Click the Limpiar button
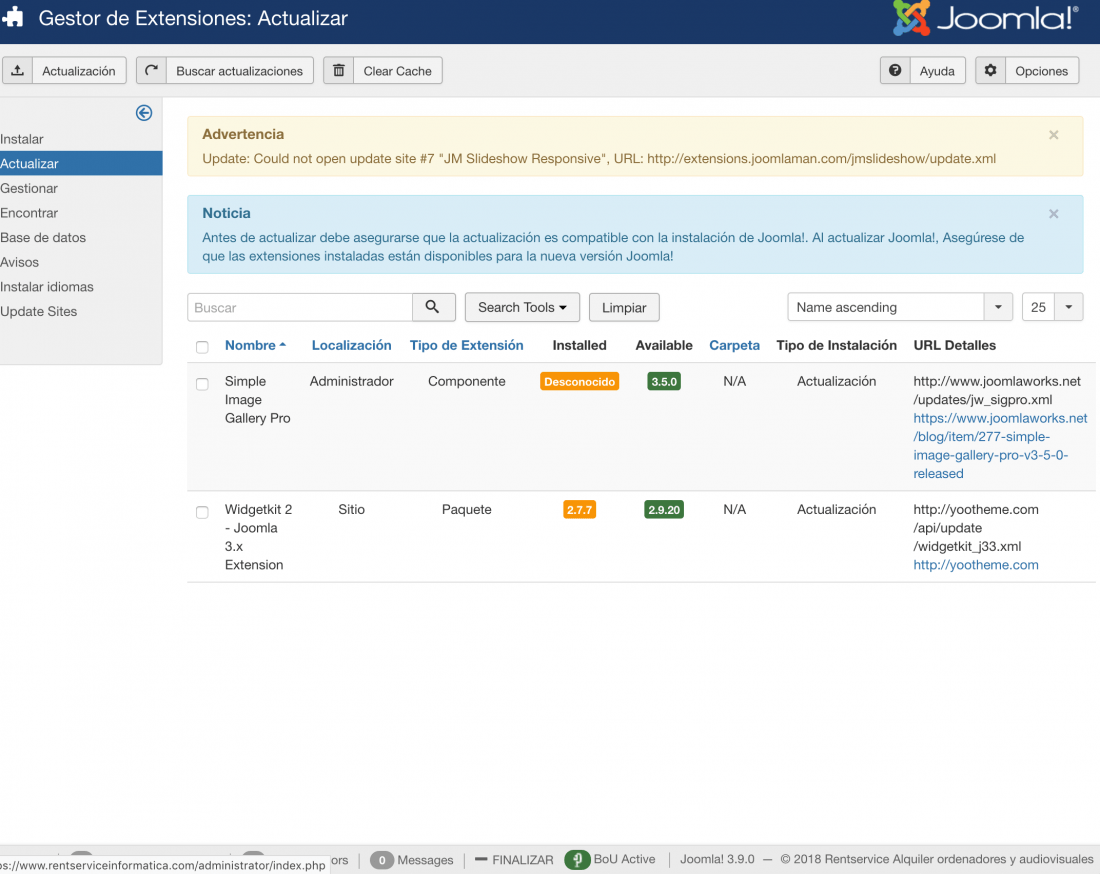This screenshot has height=874, width=1100. (624, 307)
